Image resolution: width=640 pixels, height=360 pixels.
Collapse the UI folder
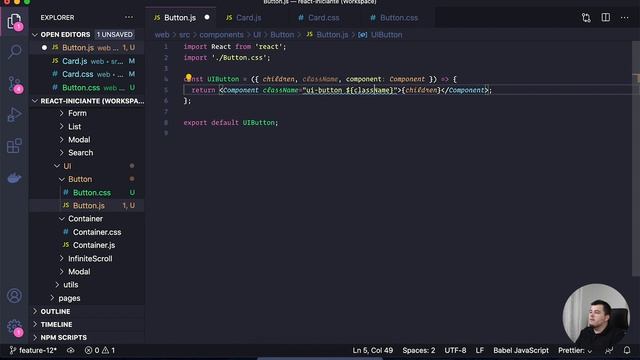(67, 166)
